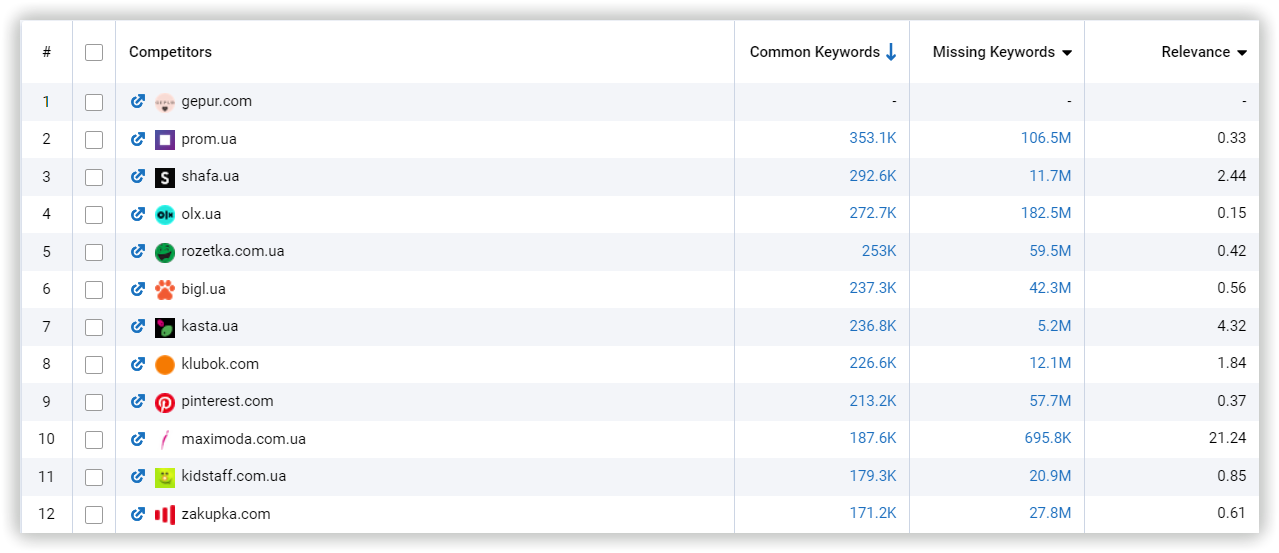Click the gepur.com favicon
This screenshot has height=553, width=1279.
click(x=165, y=102)
